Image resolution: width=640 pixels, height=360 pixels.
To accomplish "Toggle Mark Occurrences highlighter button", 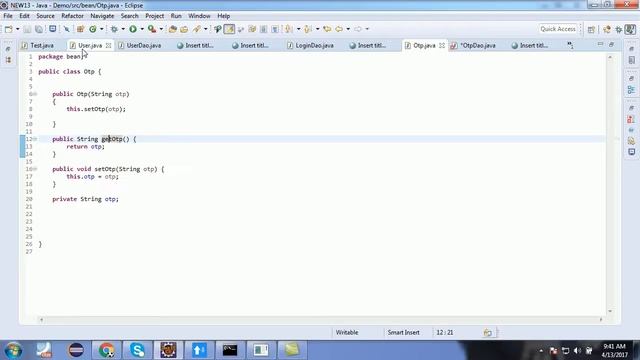I will [x=229, y=29].
